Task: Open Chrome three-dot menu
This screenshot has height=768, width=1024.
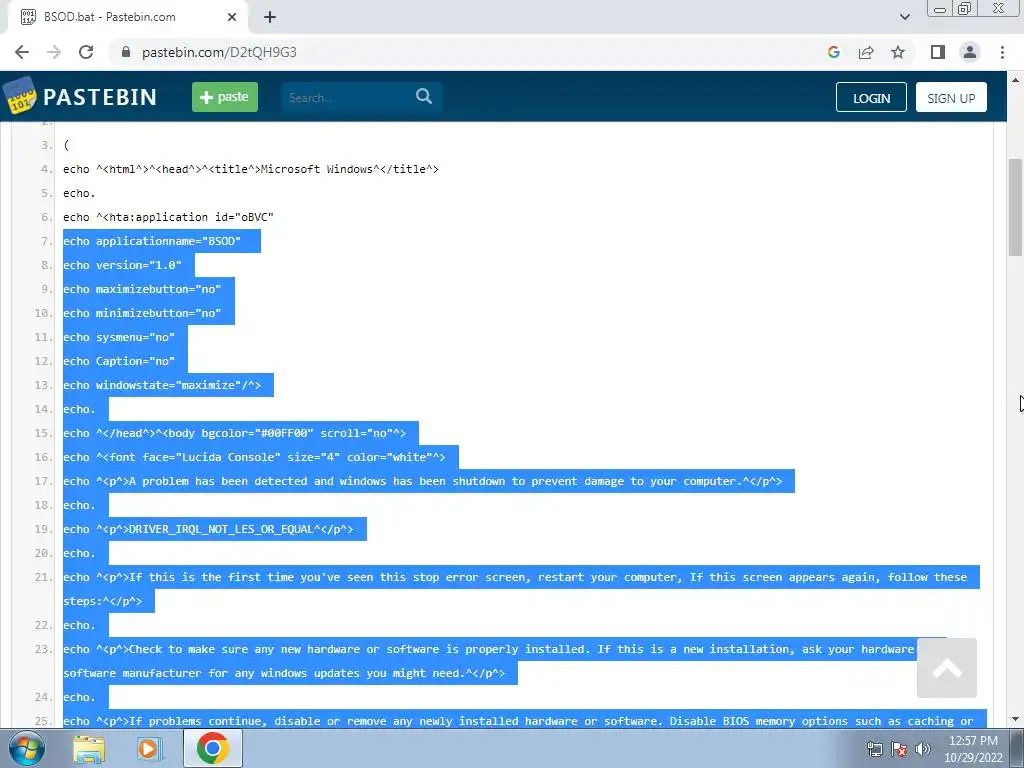Action: 1002,52
